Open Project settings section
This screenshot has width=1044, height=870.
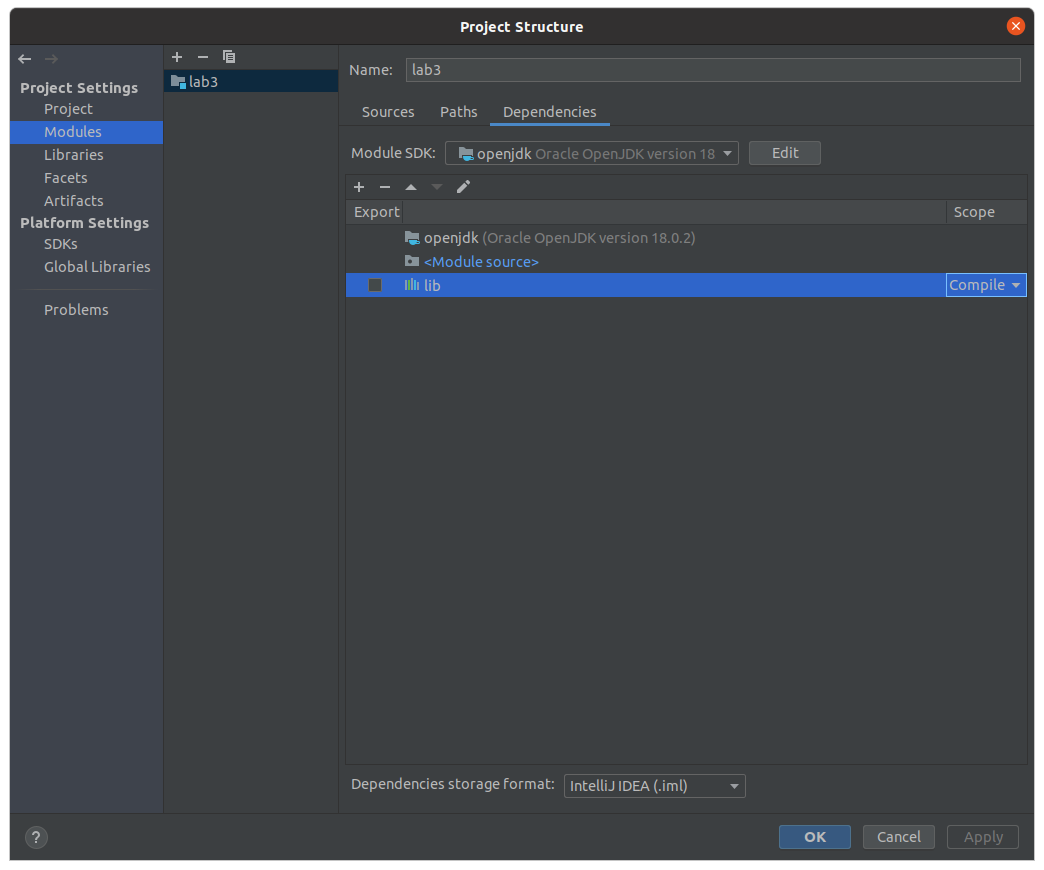tap(69, 109)
